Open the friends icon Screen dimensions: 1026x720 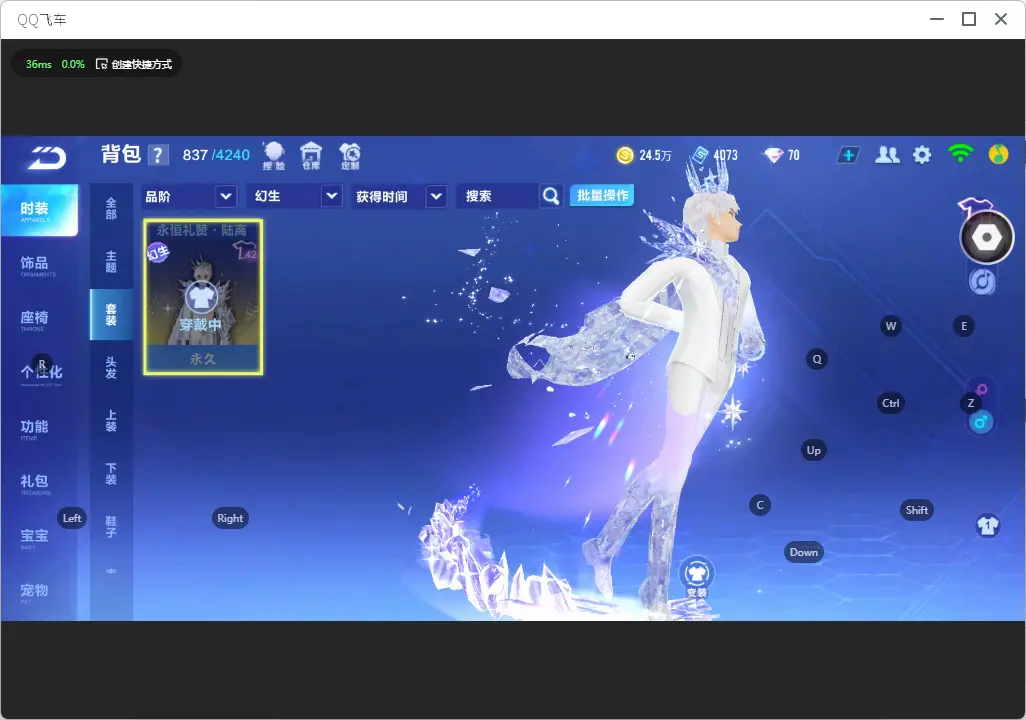click(x=887, y=155)
